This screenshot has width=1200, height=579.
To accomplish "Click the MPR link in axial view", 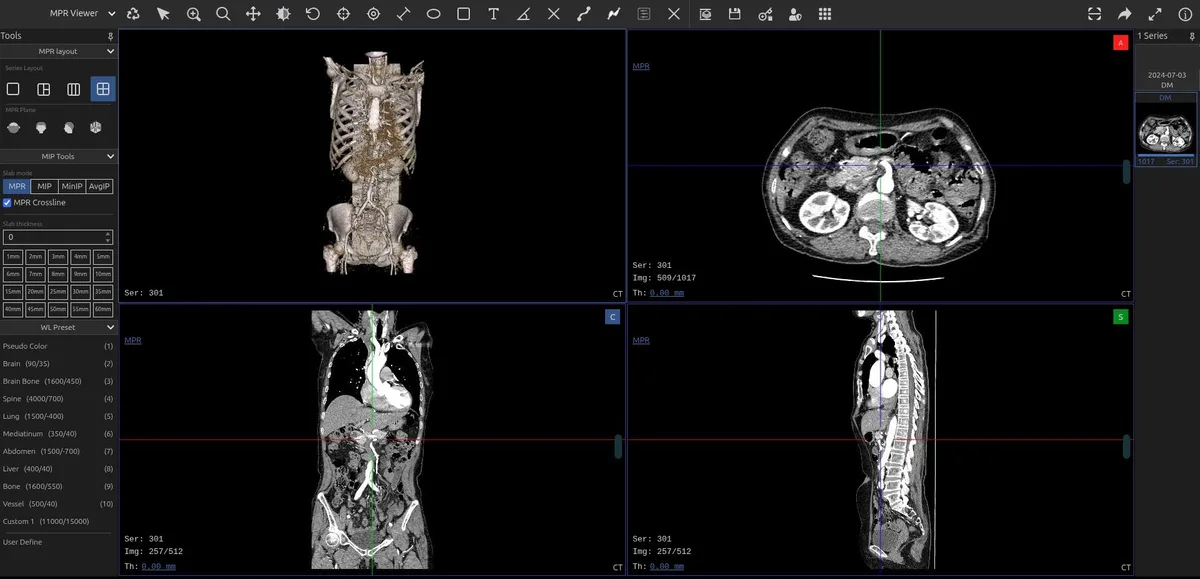I will tap(641, 67).
